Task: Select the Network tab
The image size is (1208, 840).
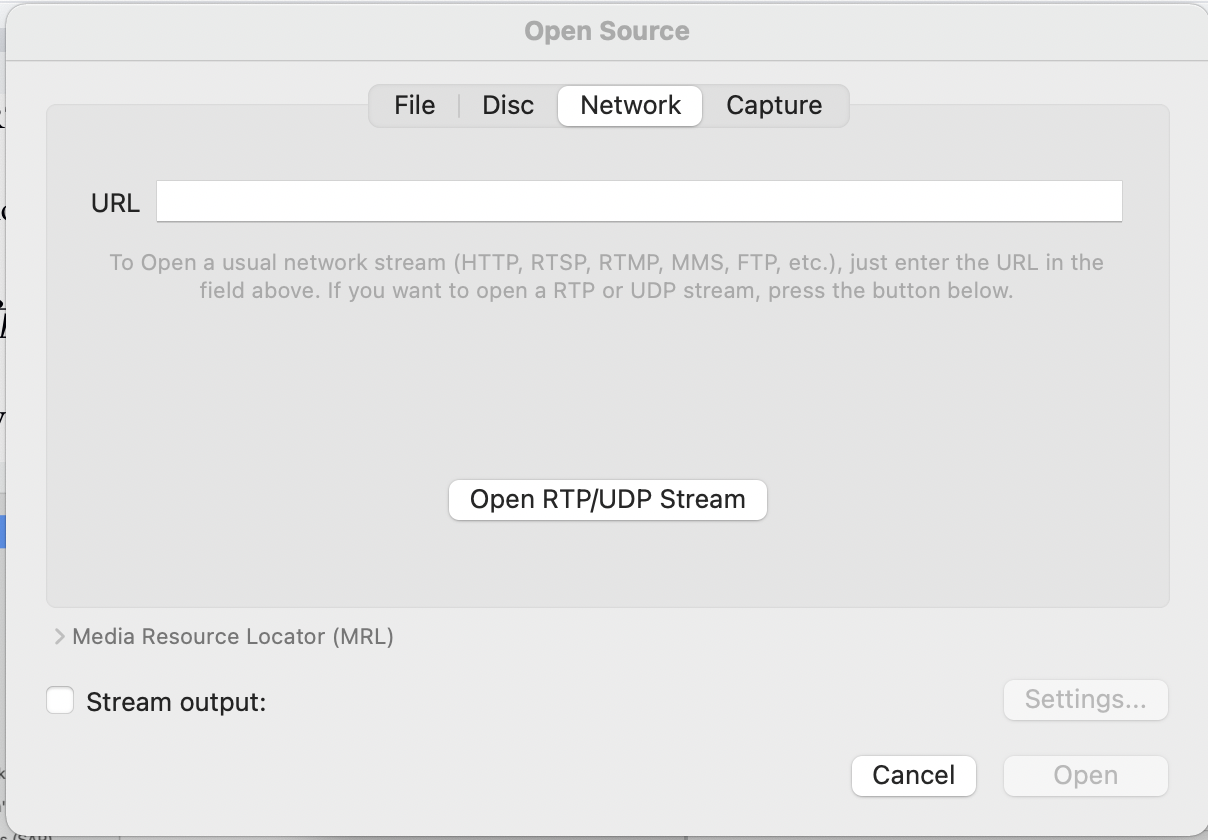Action: click(630, 106)
